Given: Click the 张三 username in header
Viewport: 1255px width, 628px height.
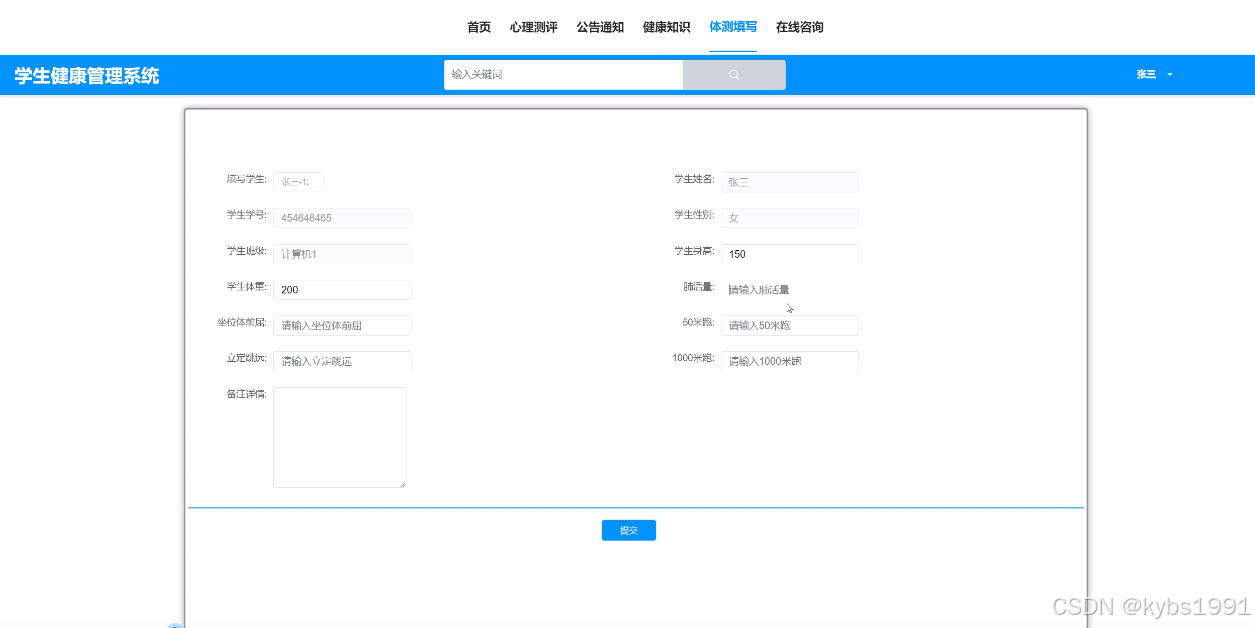Looking at the screenshot, I should (1146, 75).
